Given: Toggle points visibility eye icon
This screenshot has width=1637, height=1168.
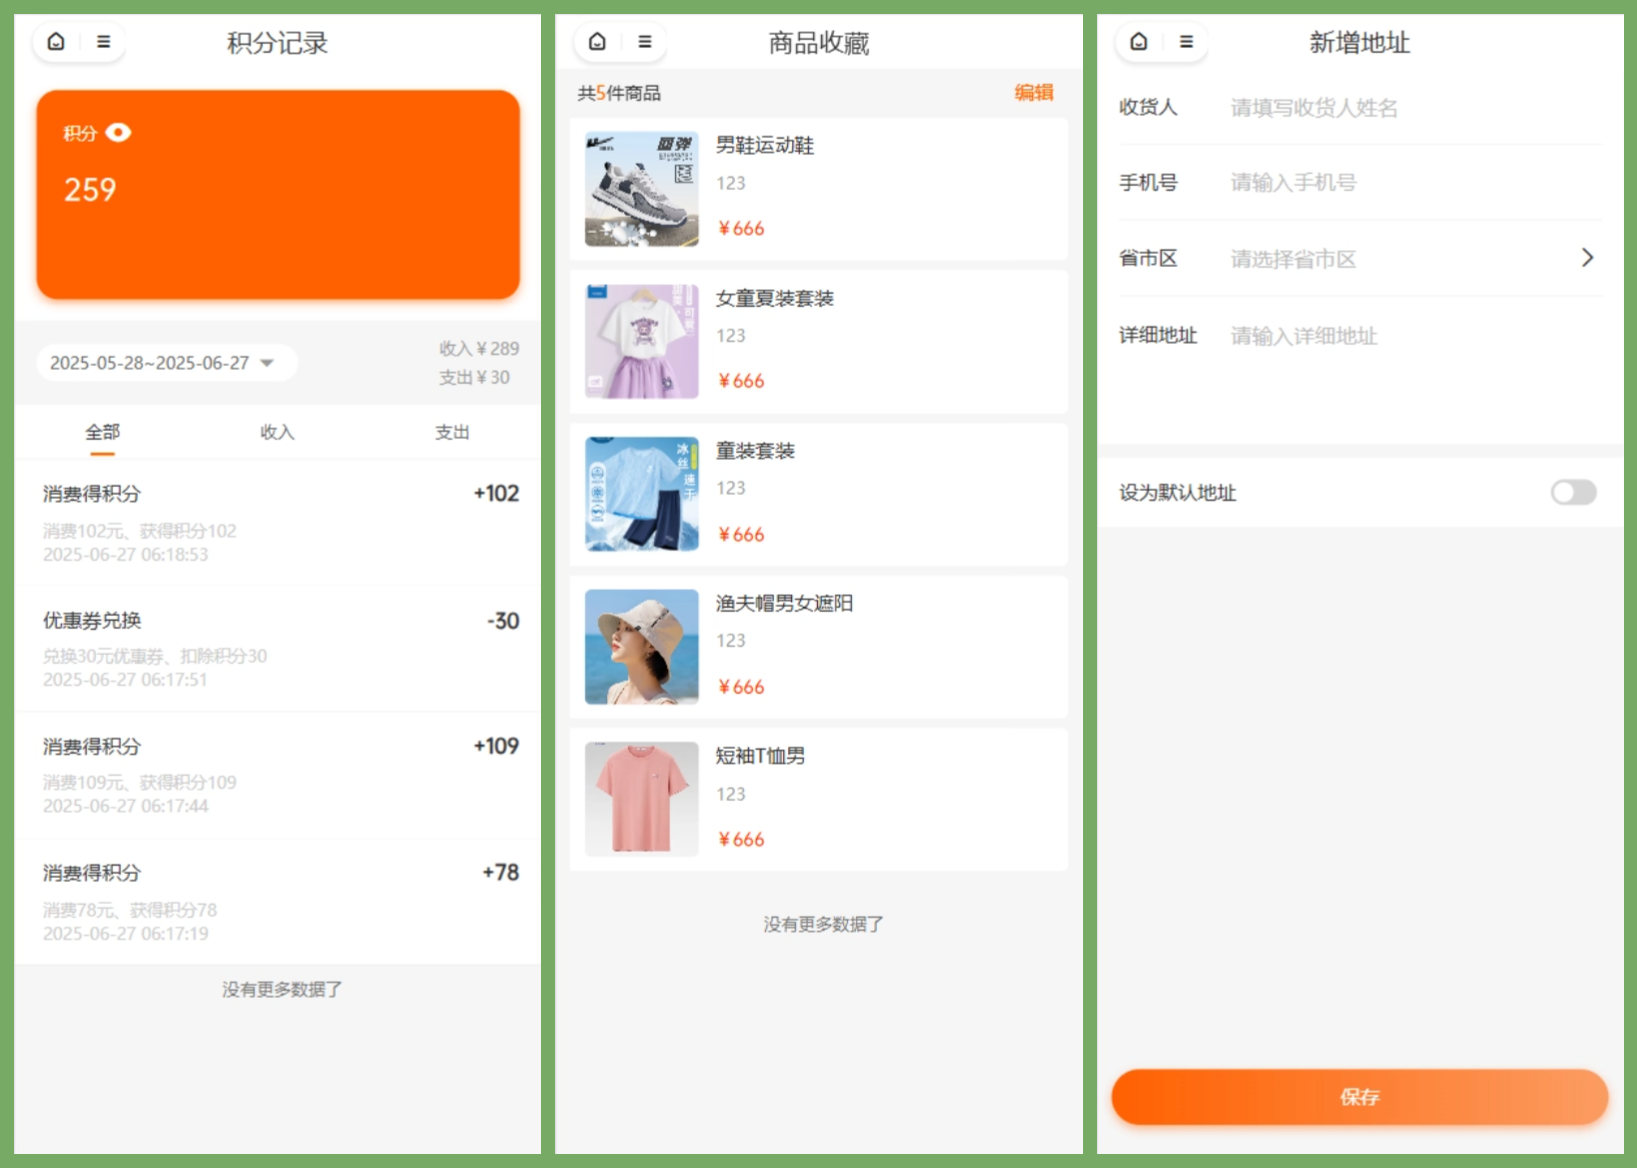Looking at the screenshot, I should pyautogui.click(x=118, y=133).
